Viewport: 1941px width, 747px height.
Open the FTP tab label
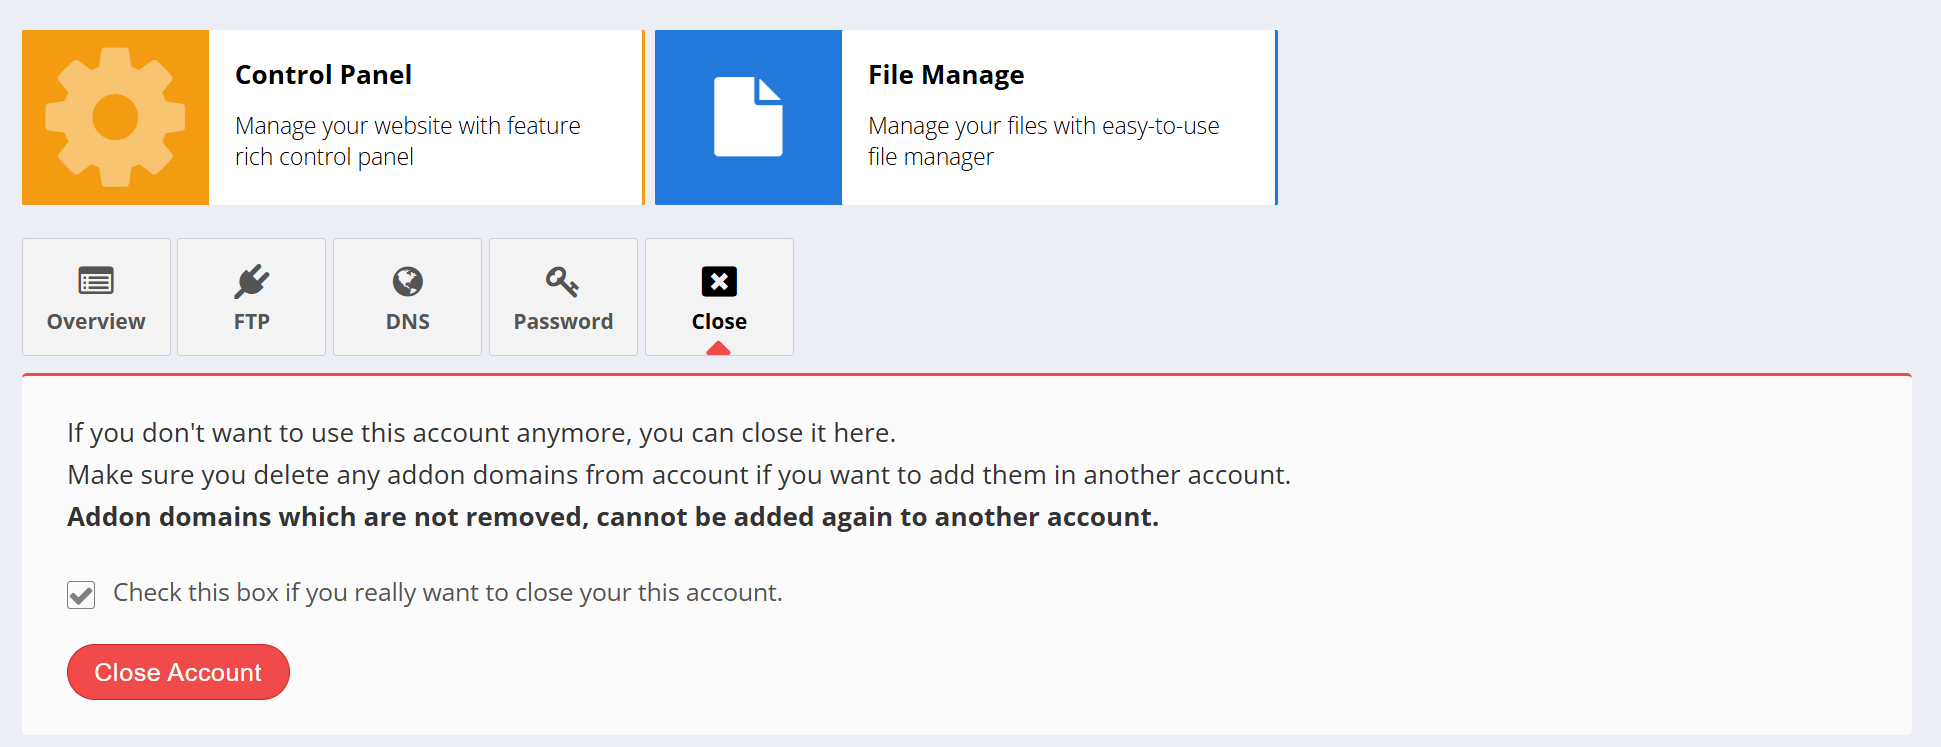pos(252,322)
